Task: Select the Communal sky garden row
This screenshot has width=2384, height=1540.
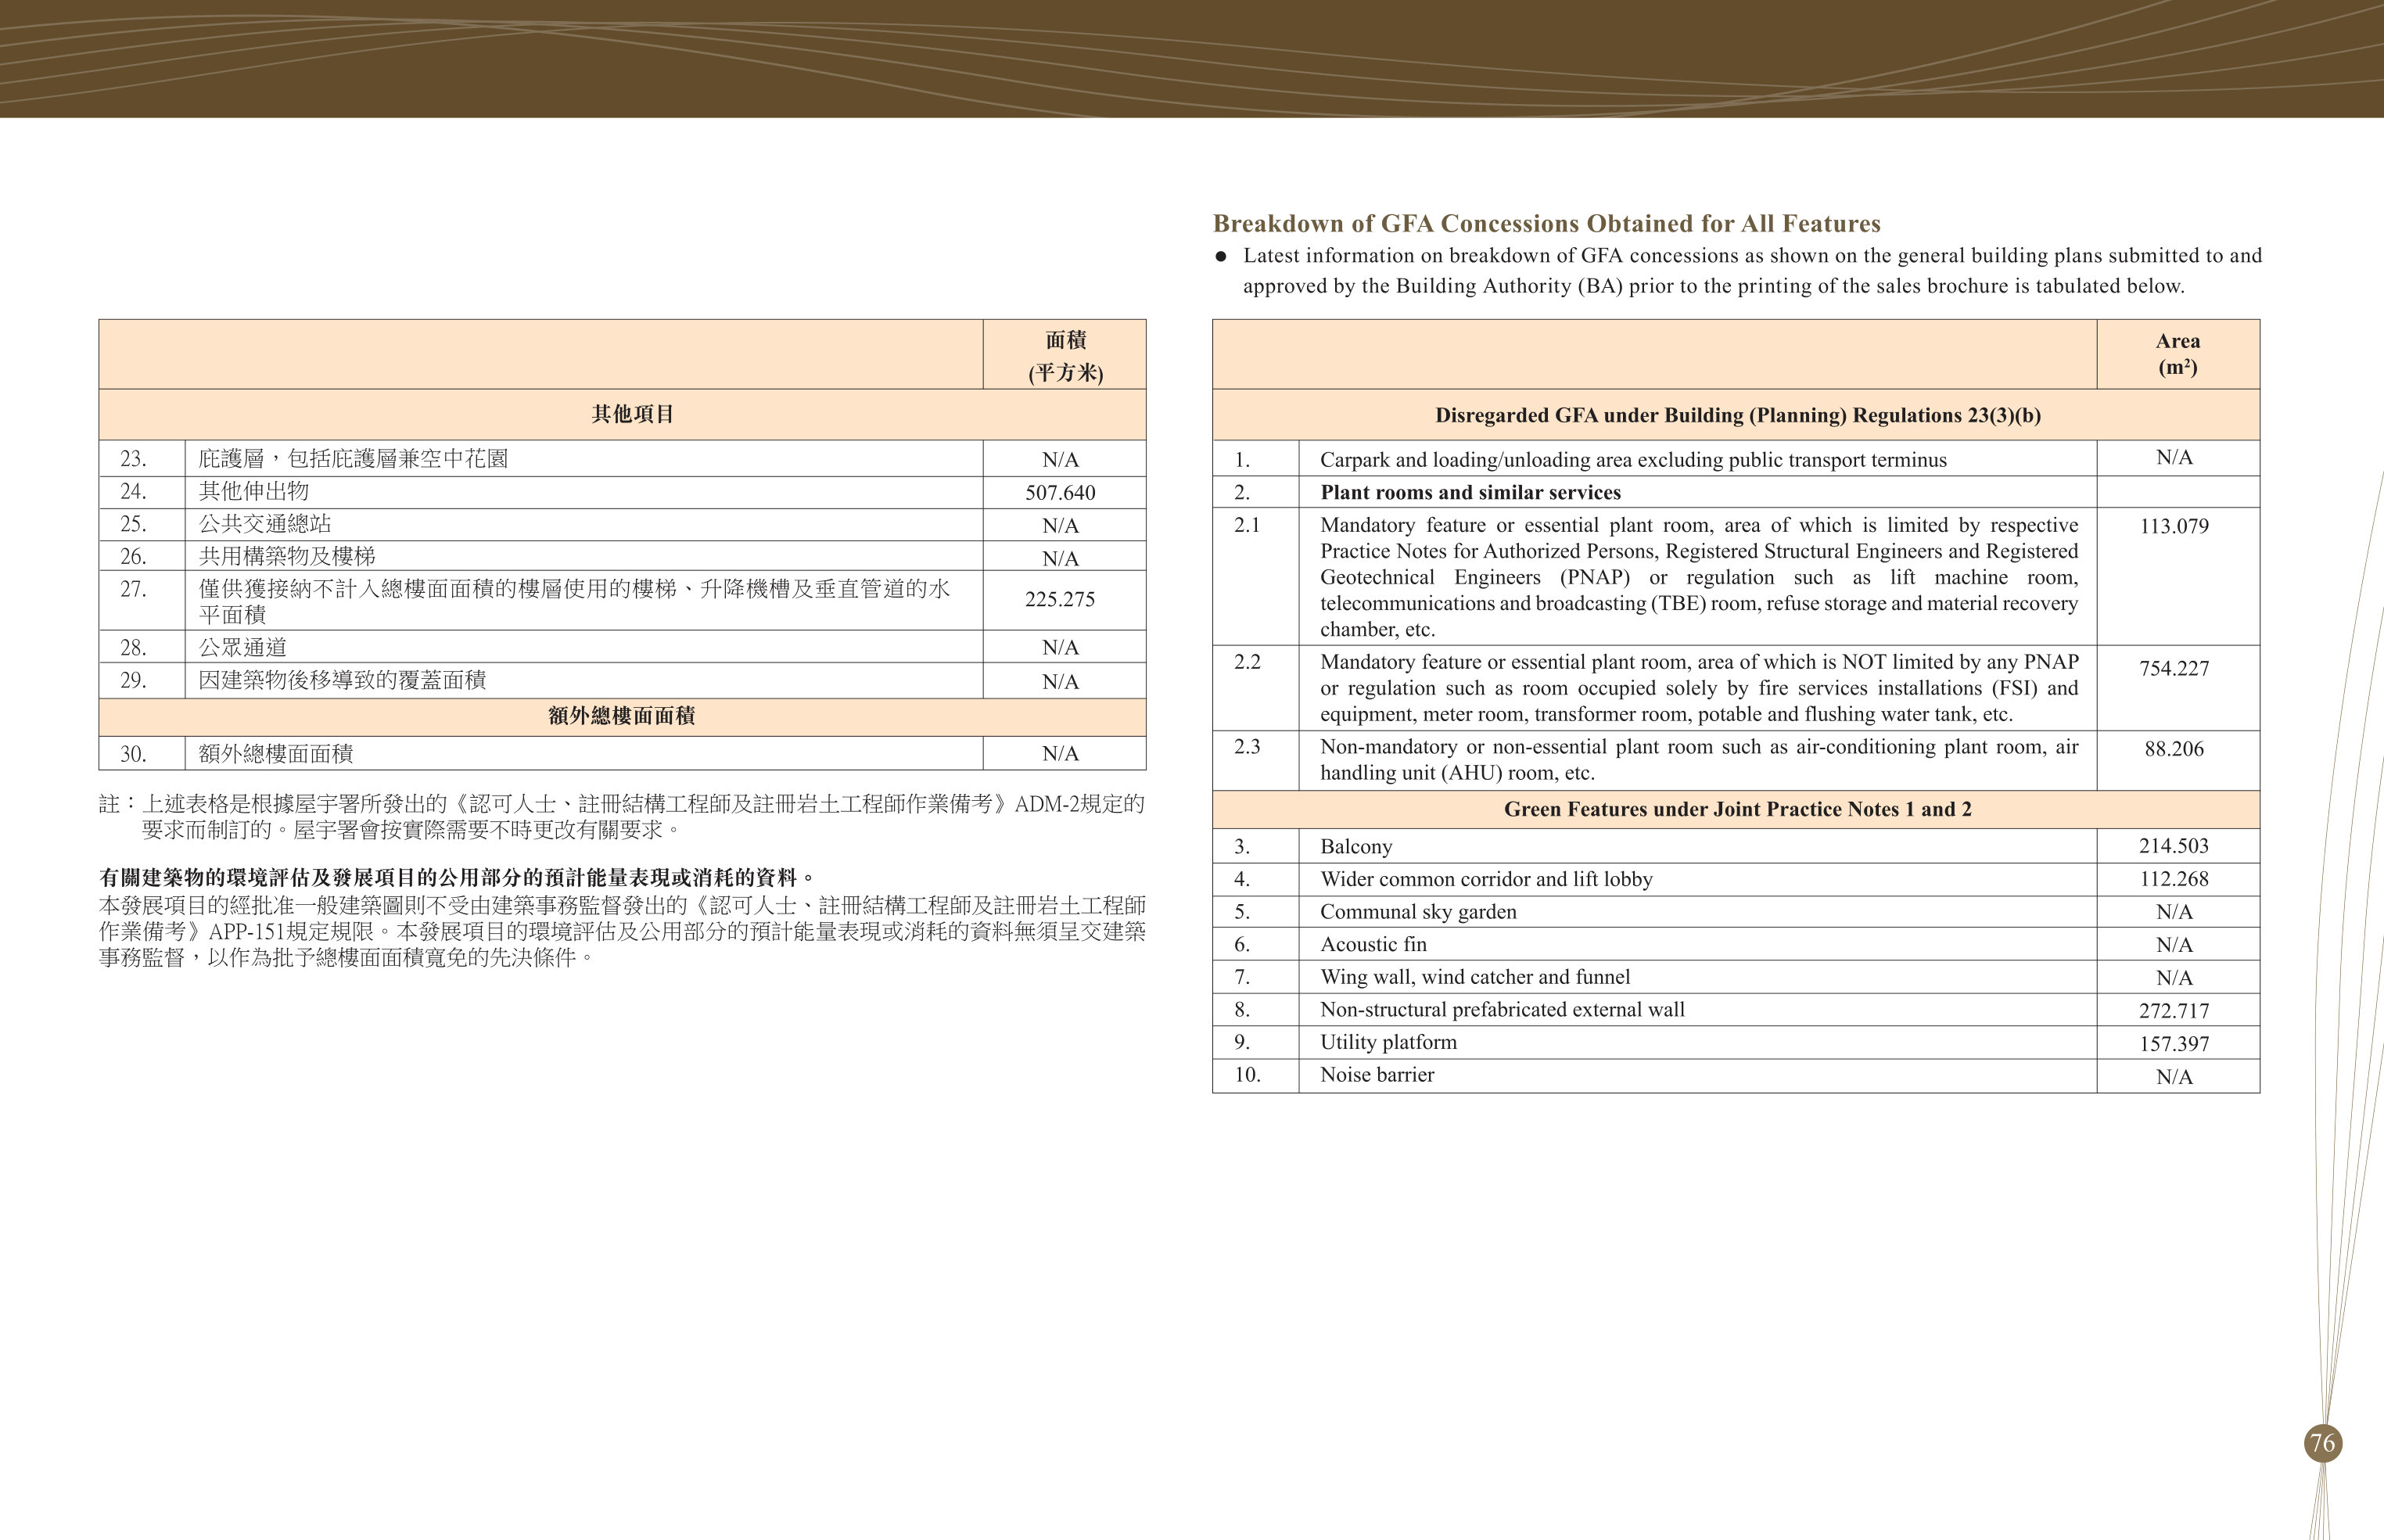Action: coord(1736,912)
